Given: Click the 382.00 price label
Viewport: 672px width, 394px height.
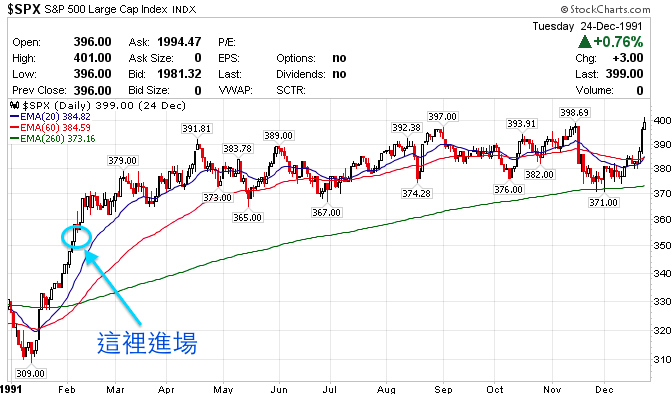Looking at the screenshot, I should tap(540, 174).
